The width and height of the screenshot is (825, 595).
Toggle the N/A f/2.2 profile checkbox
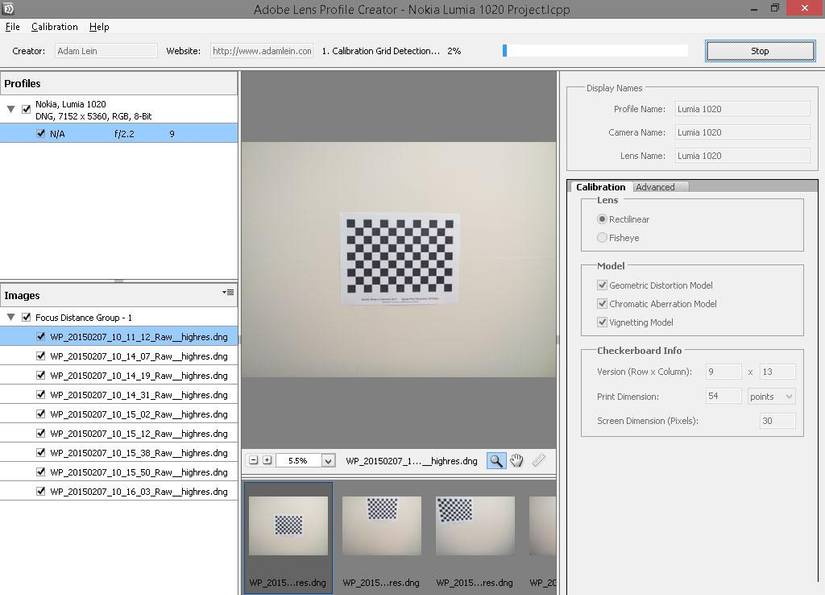[41, 134]
